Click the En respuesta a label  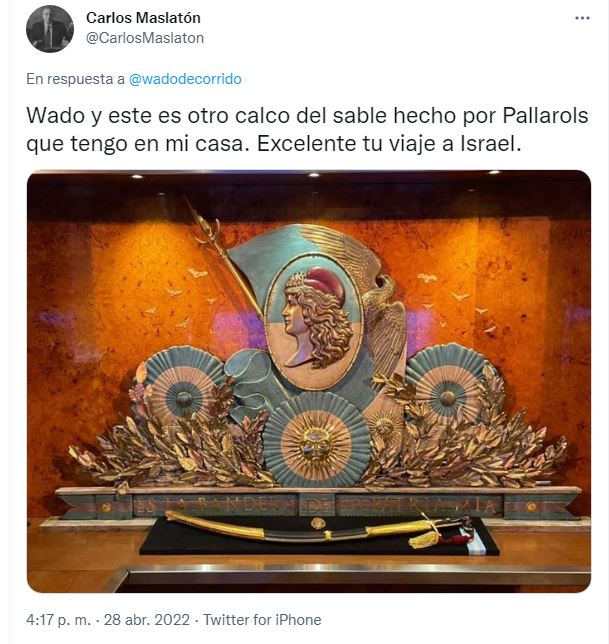click(76, 79)
